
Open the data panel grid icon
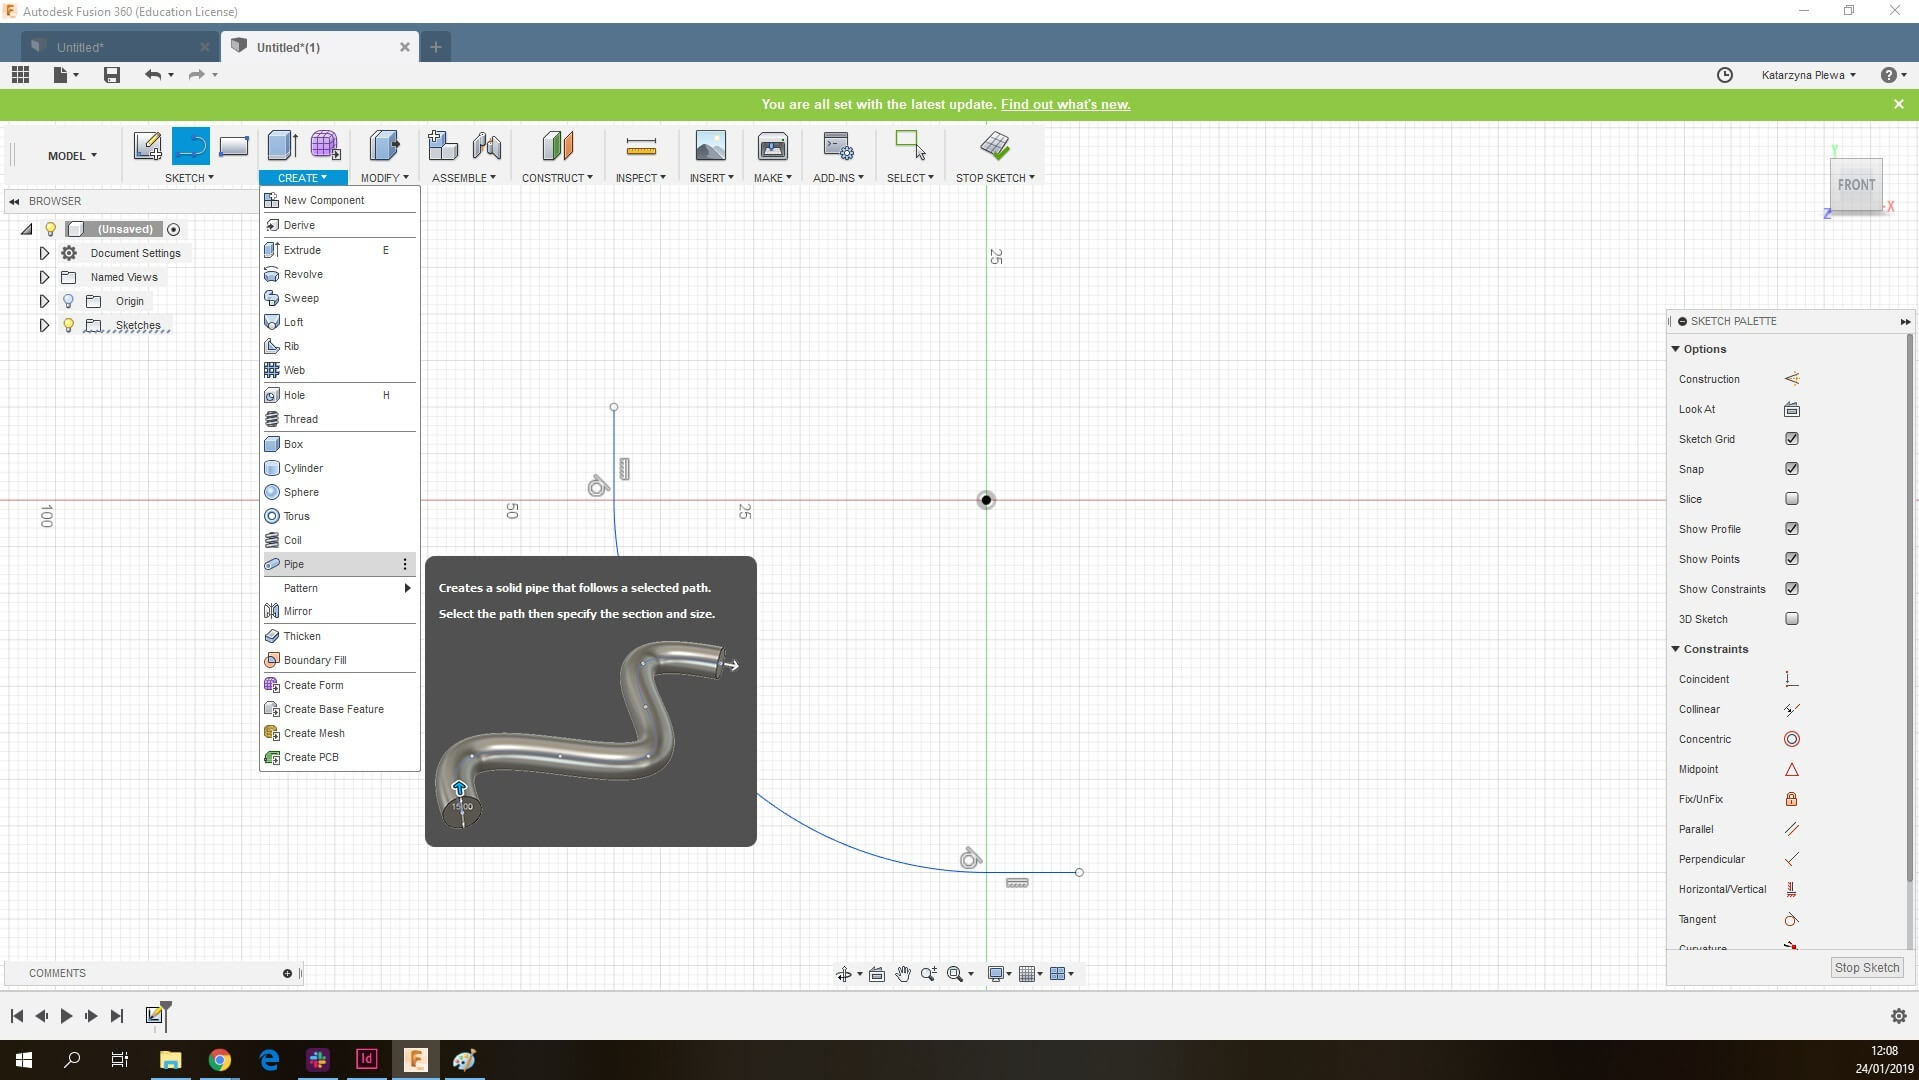click(20, 75)
